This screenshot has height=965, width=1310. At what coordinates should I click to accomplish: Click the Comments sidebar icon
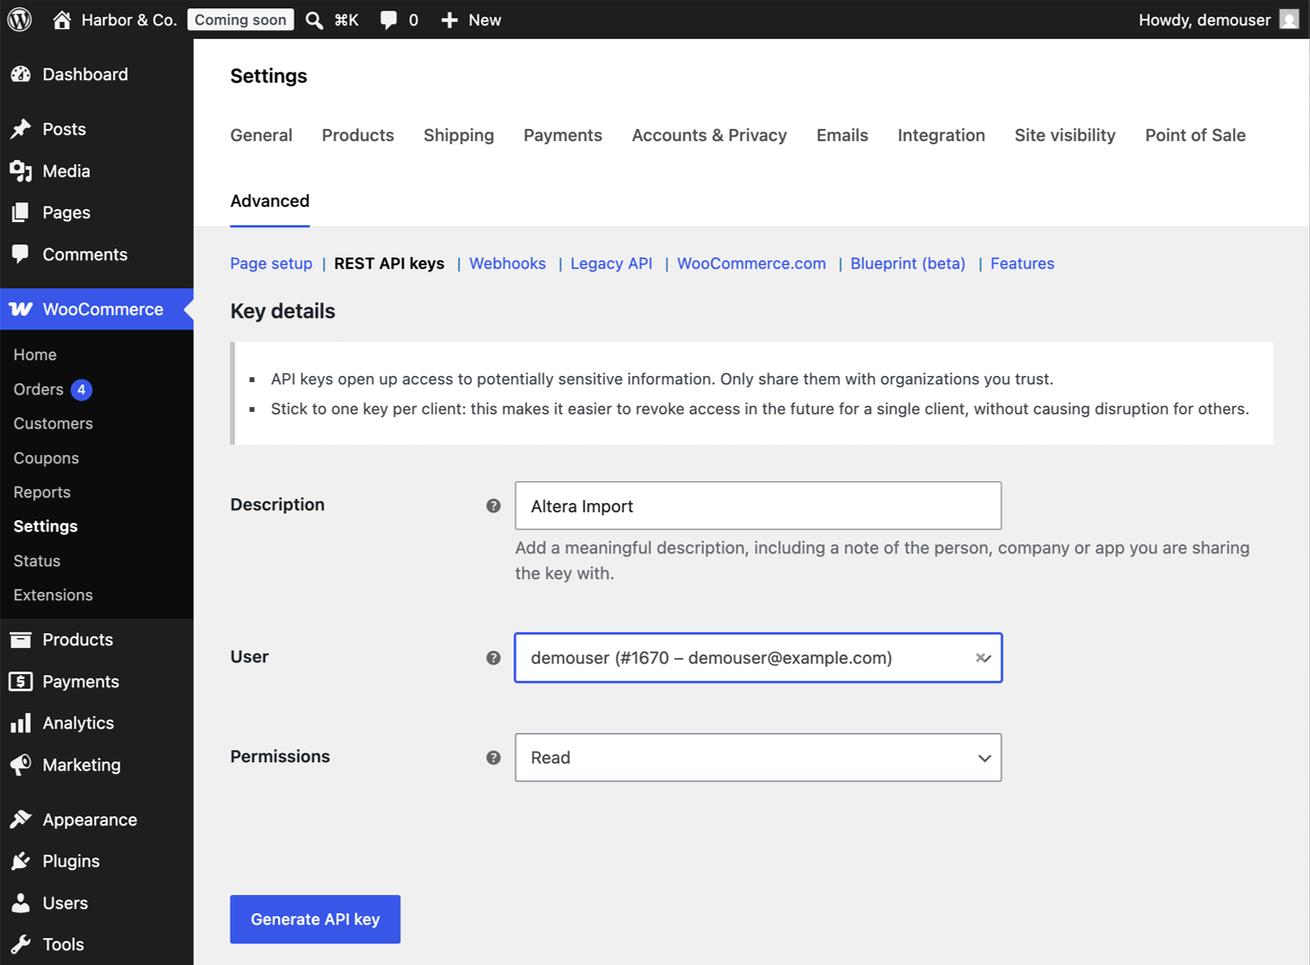pyautogui.click(x=21, y=254)
